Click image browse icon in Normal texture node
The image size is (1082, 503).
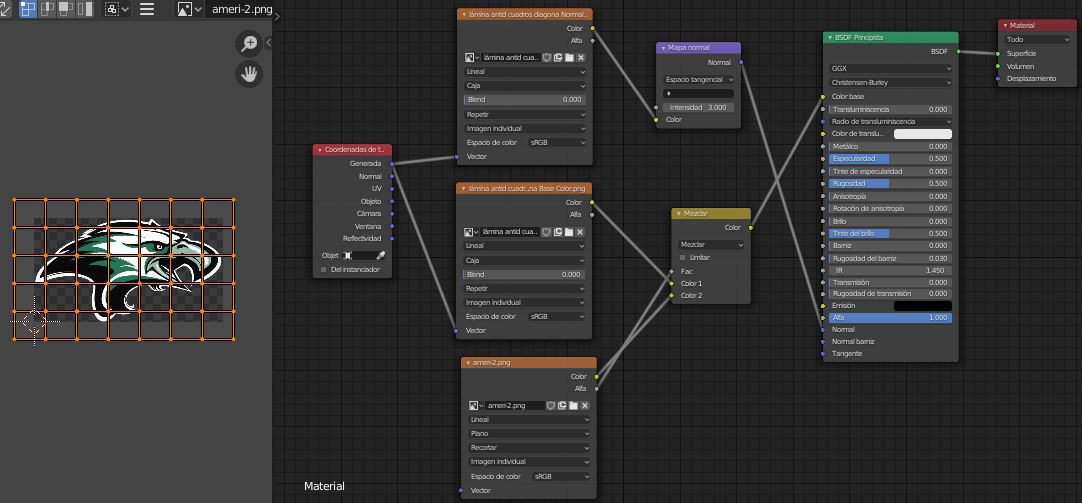(472, 58)
